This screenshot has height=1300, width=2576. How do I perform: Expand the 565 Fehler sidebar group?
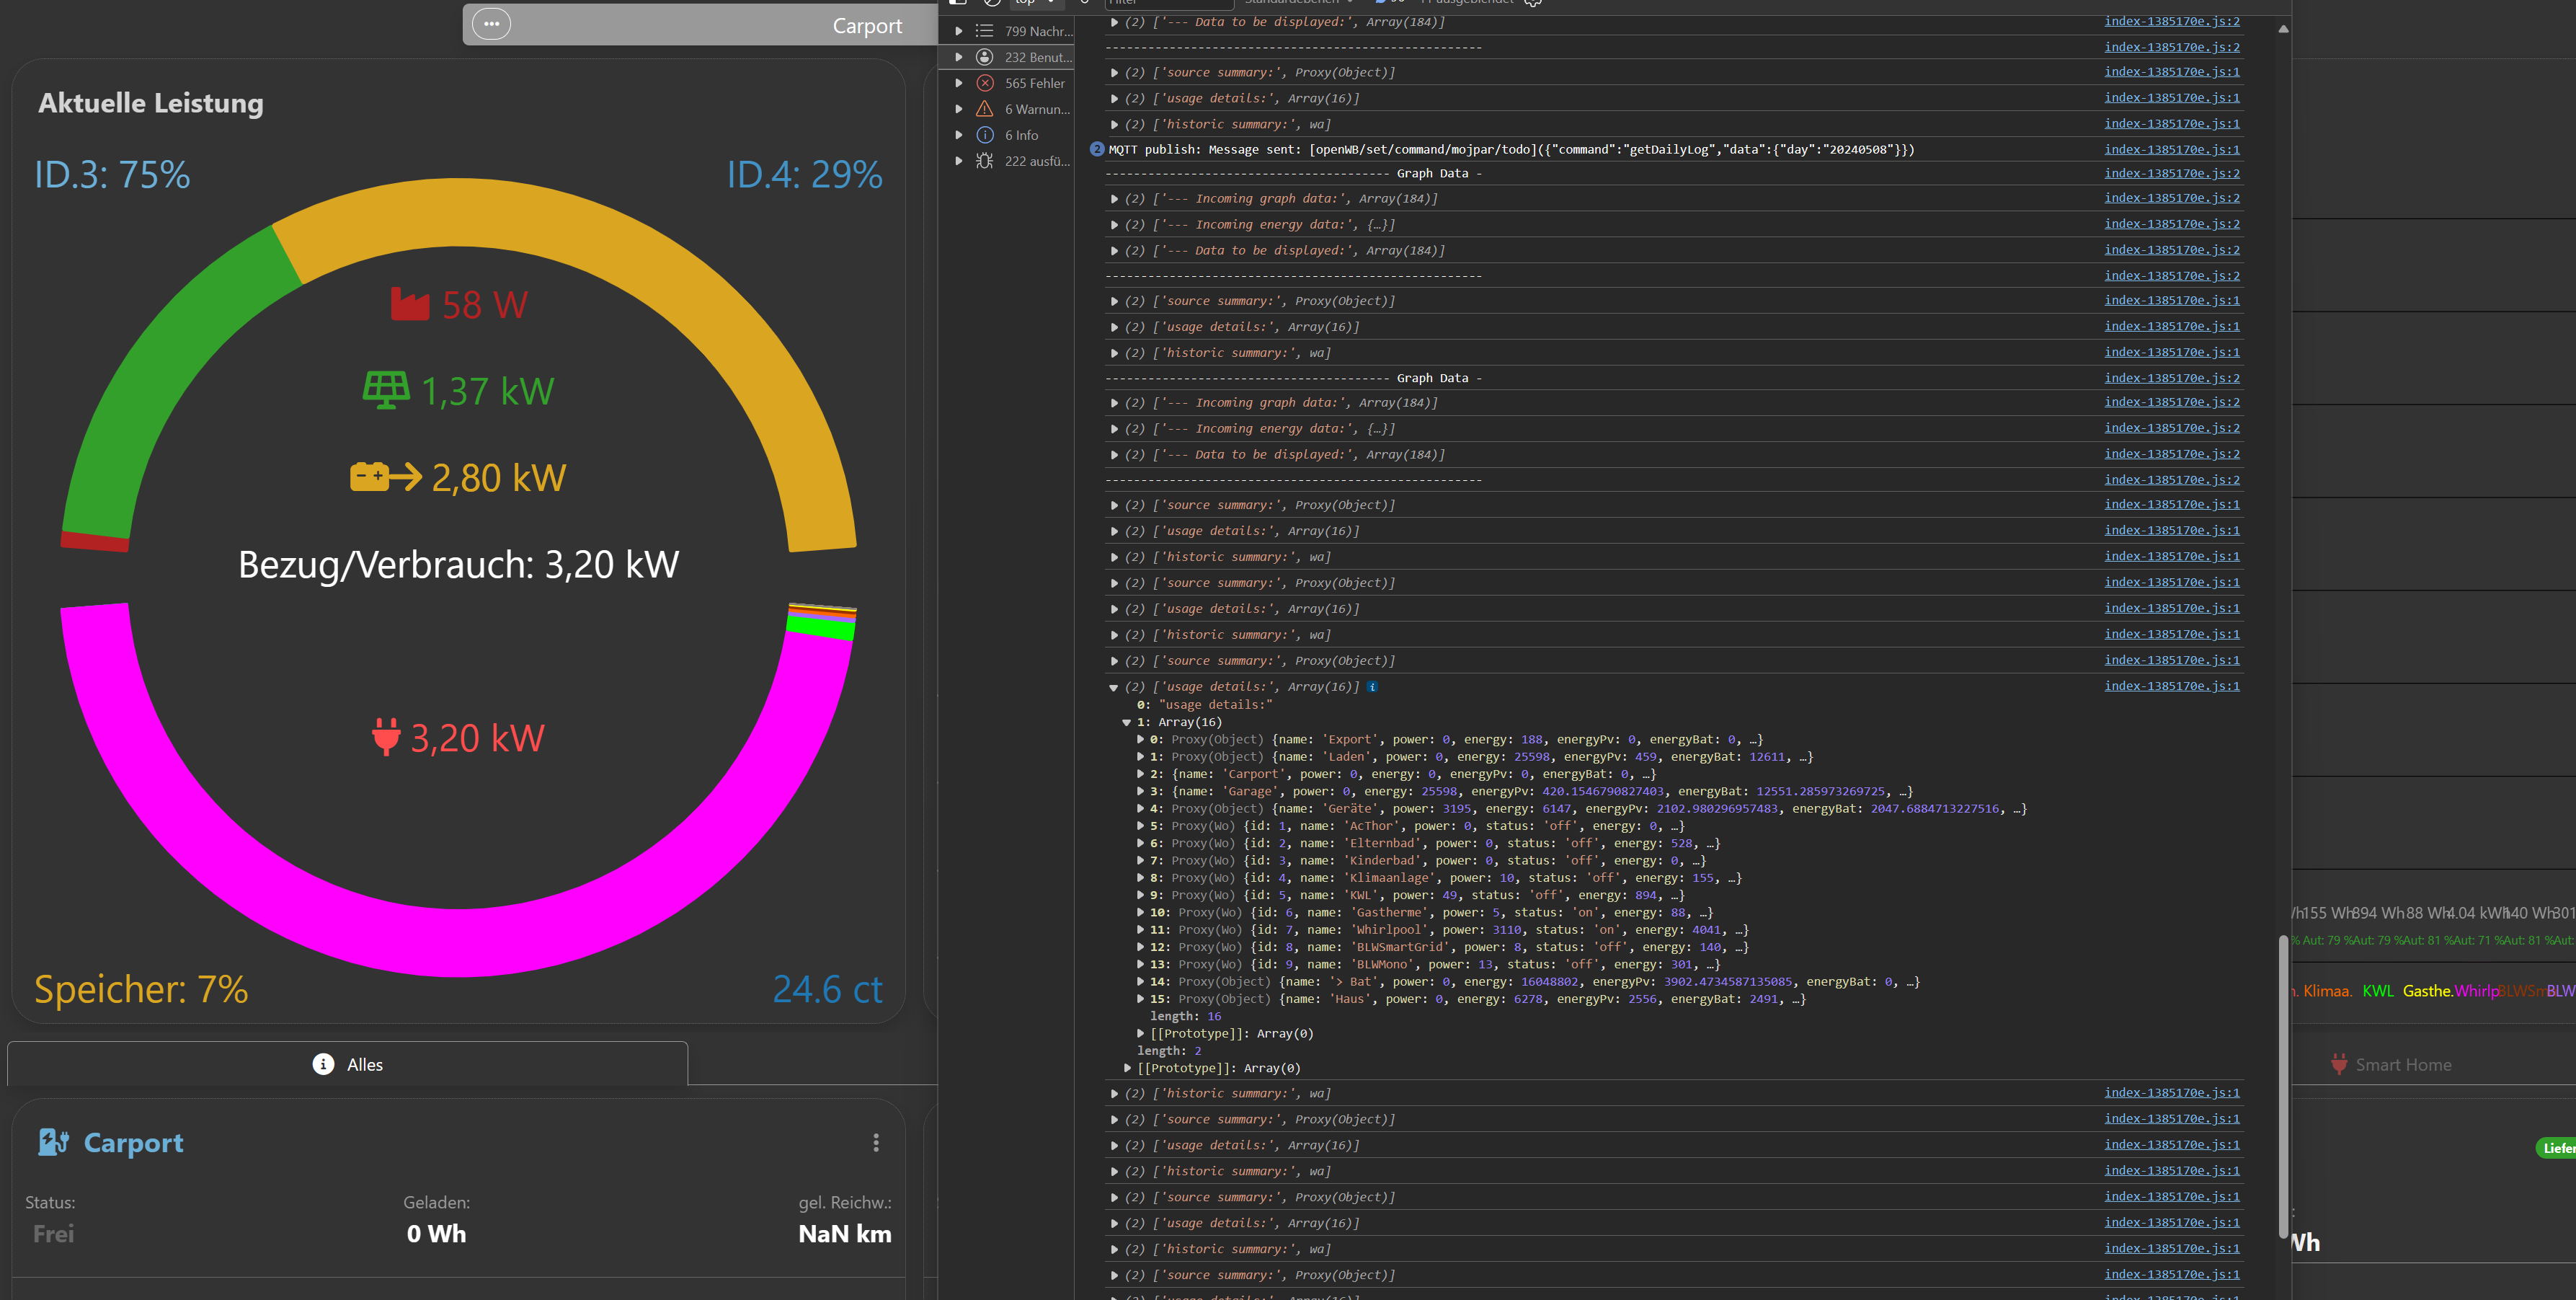959,83
